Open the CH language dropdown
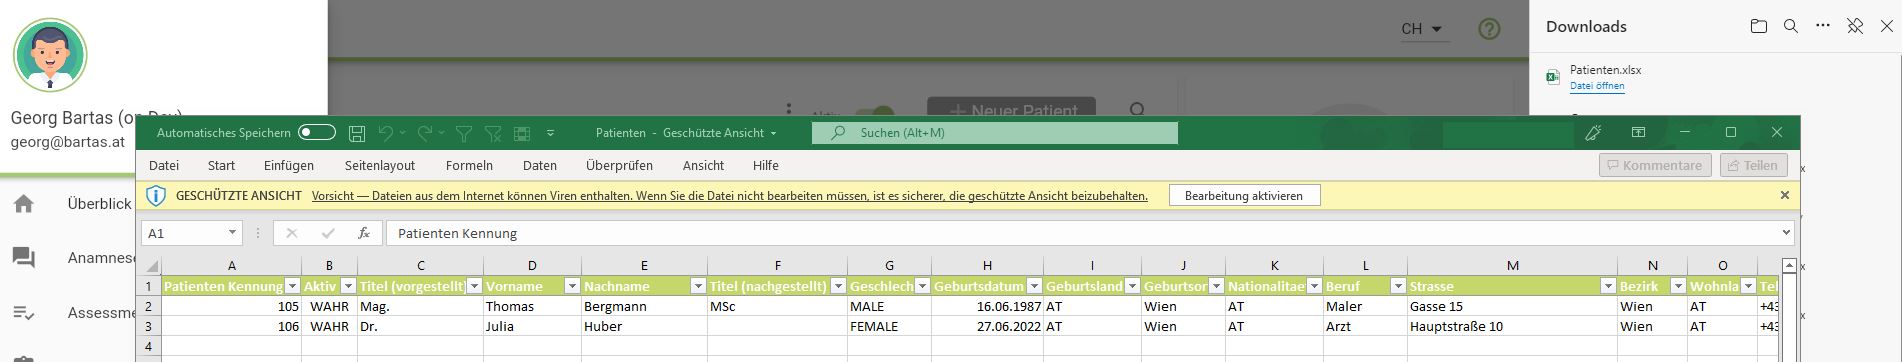 pyautogui.click(x=1421, y=29)
